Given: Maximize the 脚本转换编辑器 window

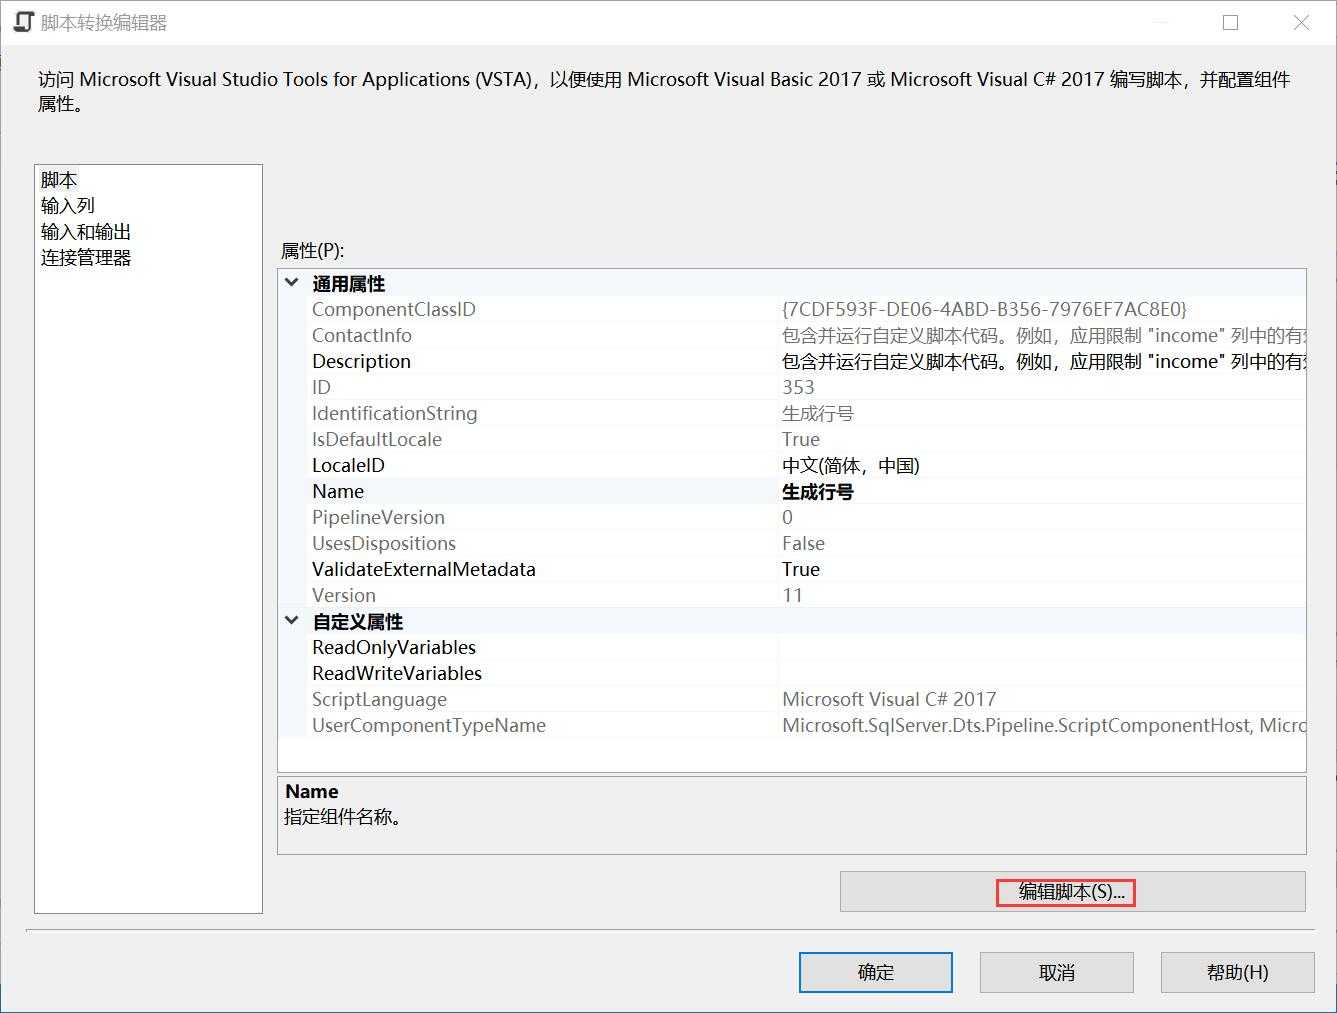Looking at the screenshot, I should coord(1230,22).
